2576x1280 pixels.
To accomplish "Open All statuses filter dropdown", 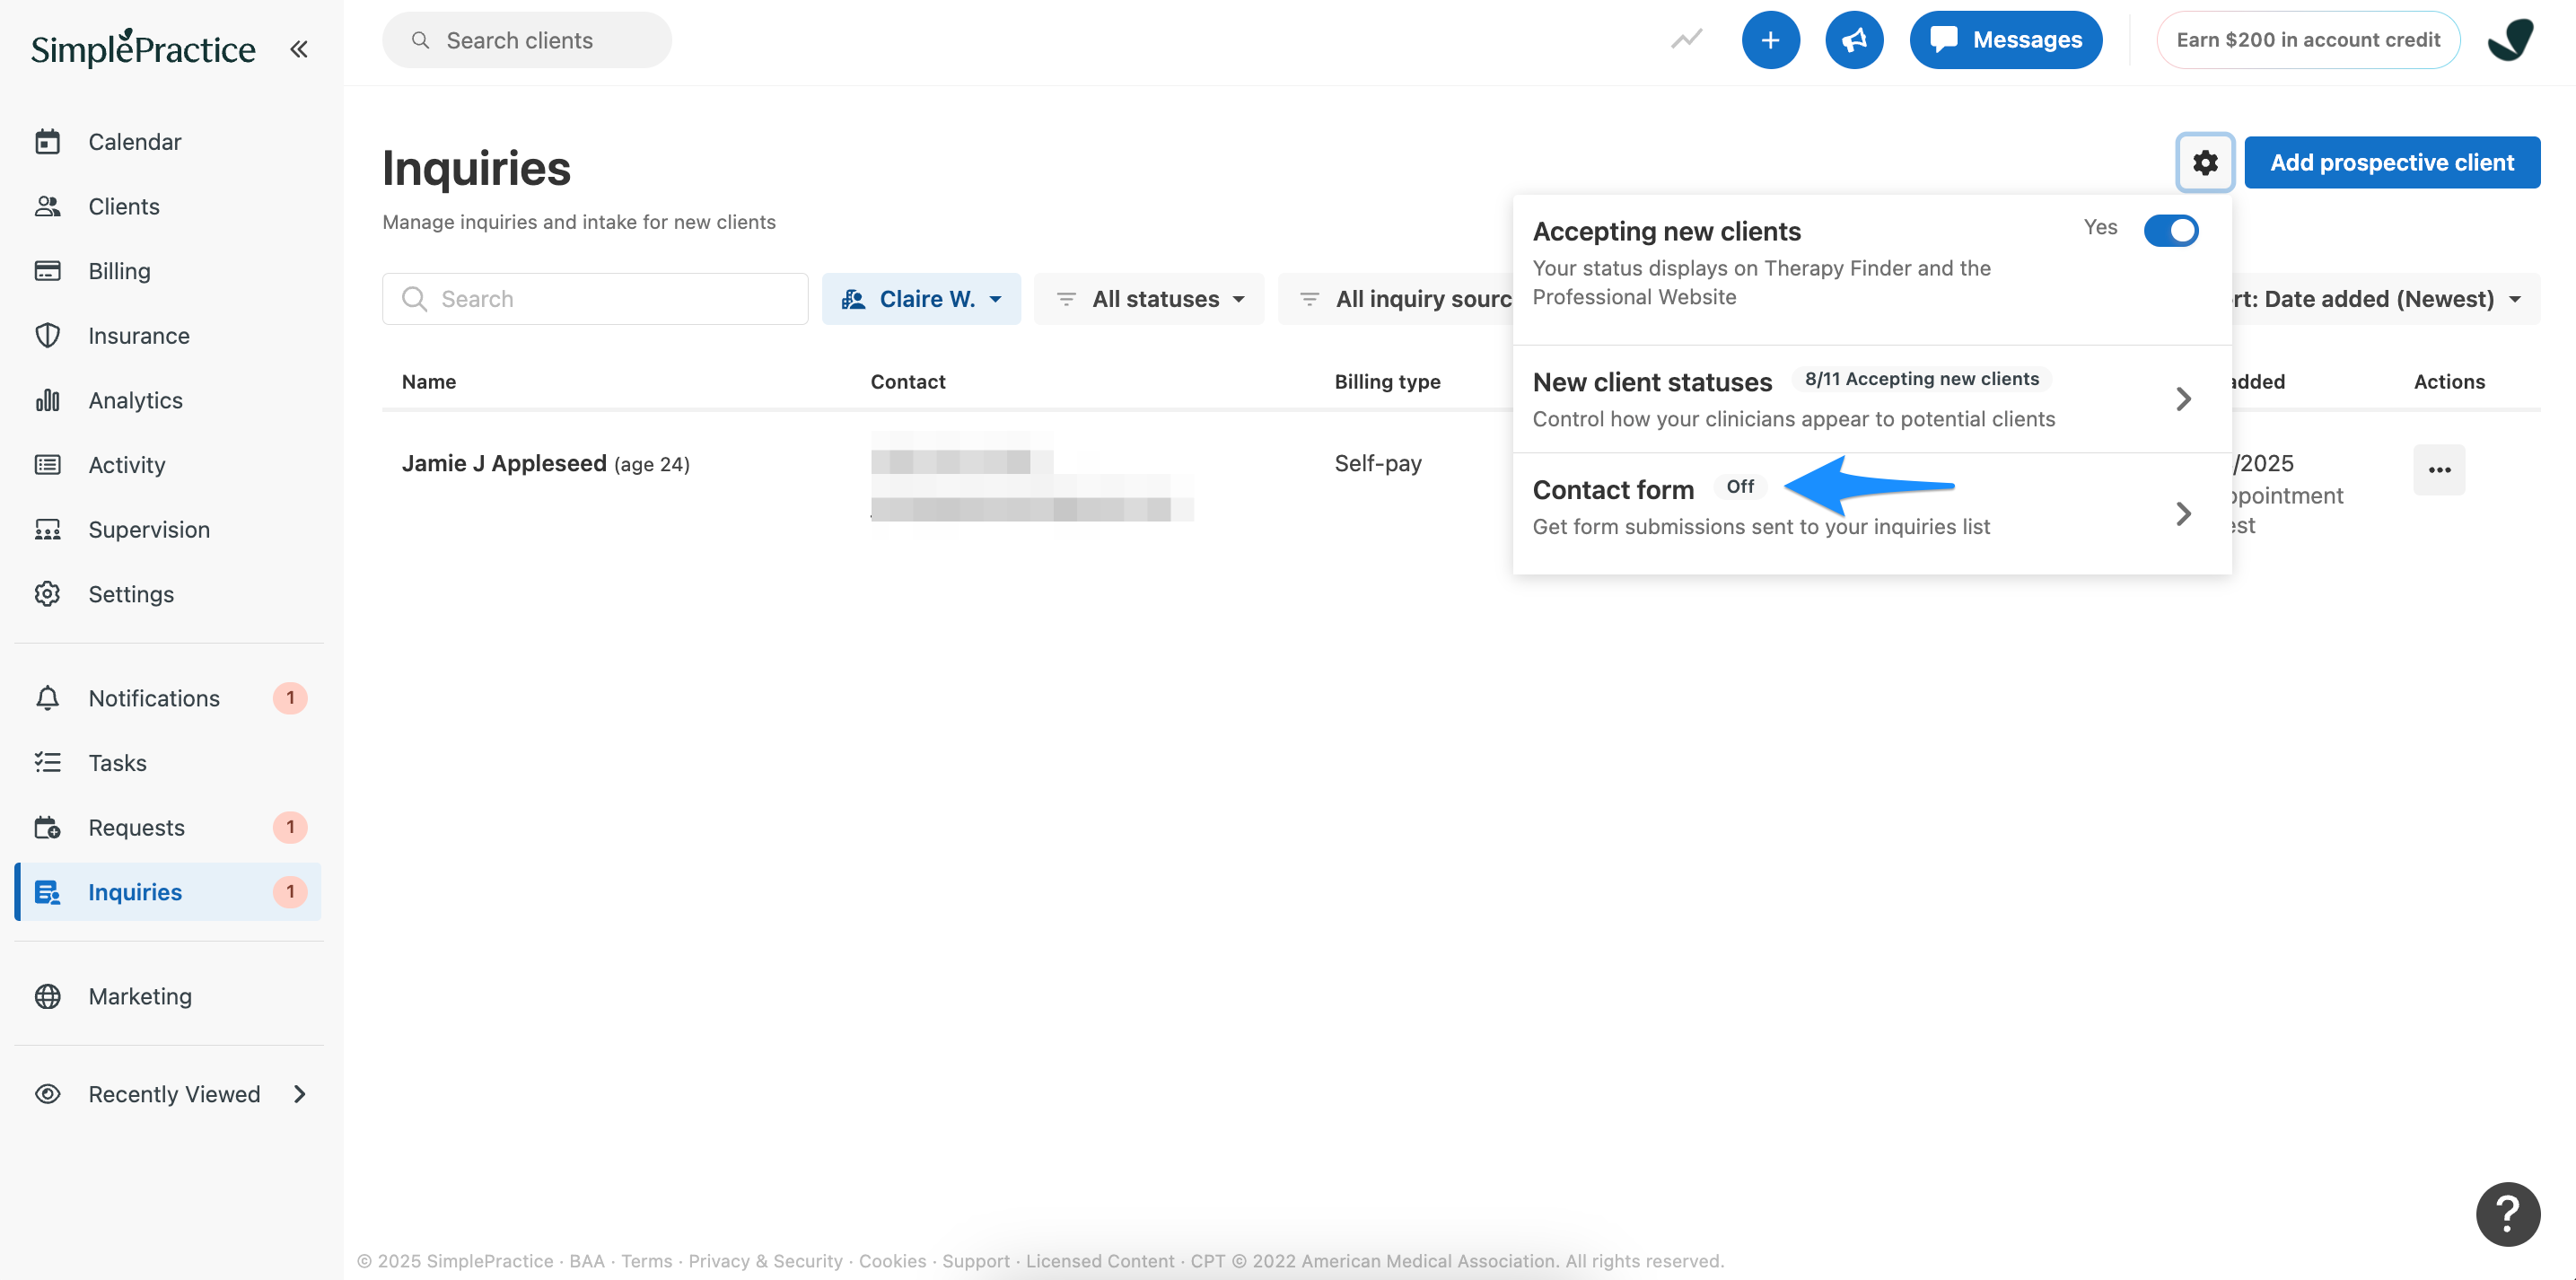I will coord(1149,299).
